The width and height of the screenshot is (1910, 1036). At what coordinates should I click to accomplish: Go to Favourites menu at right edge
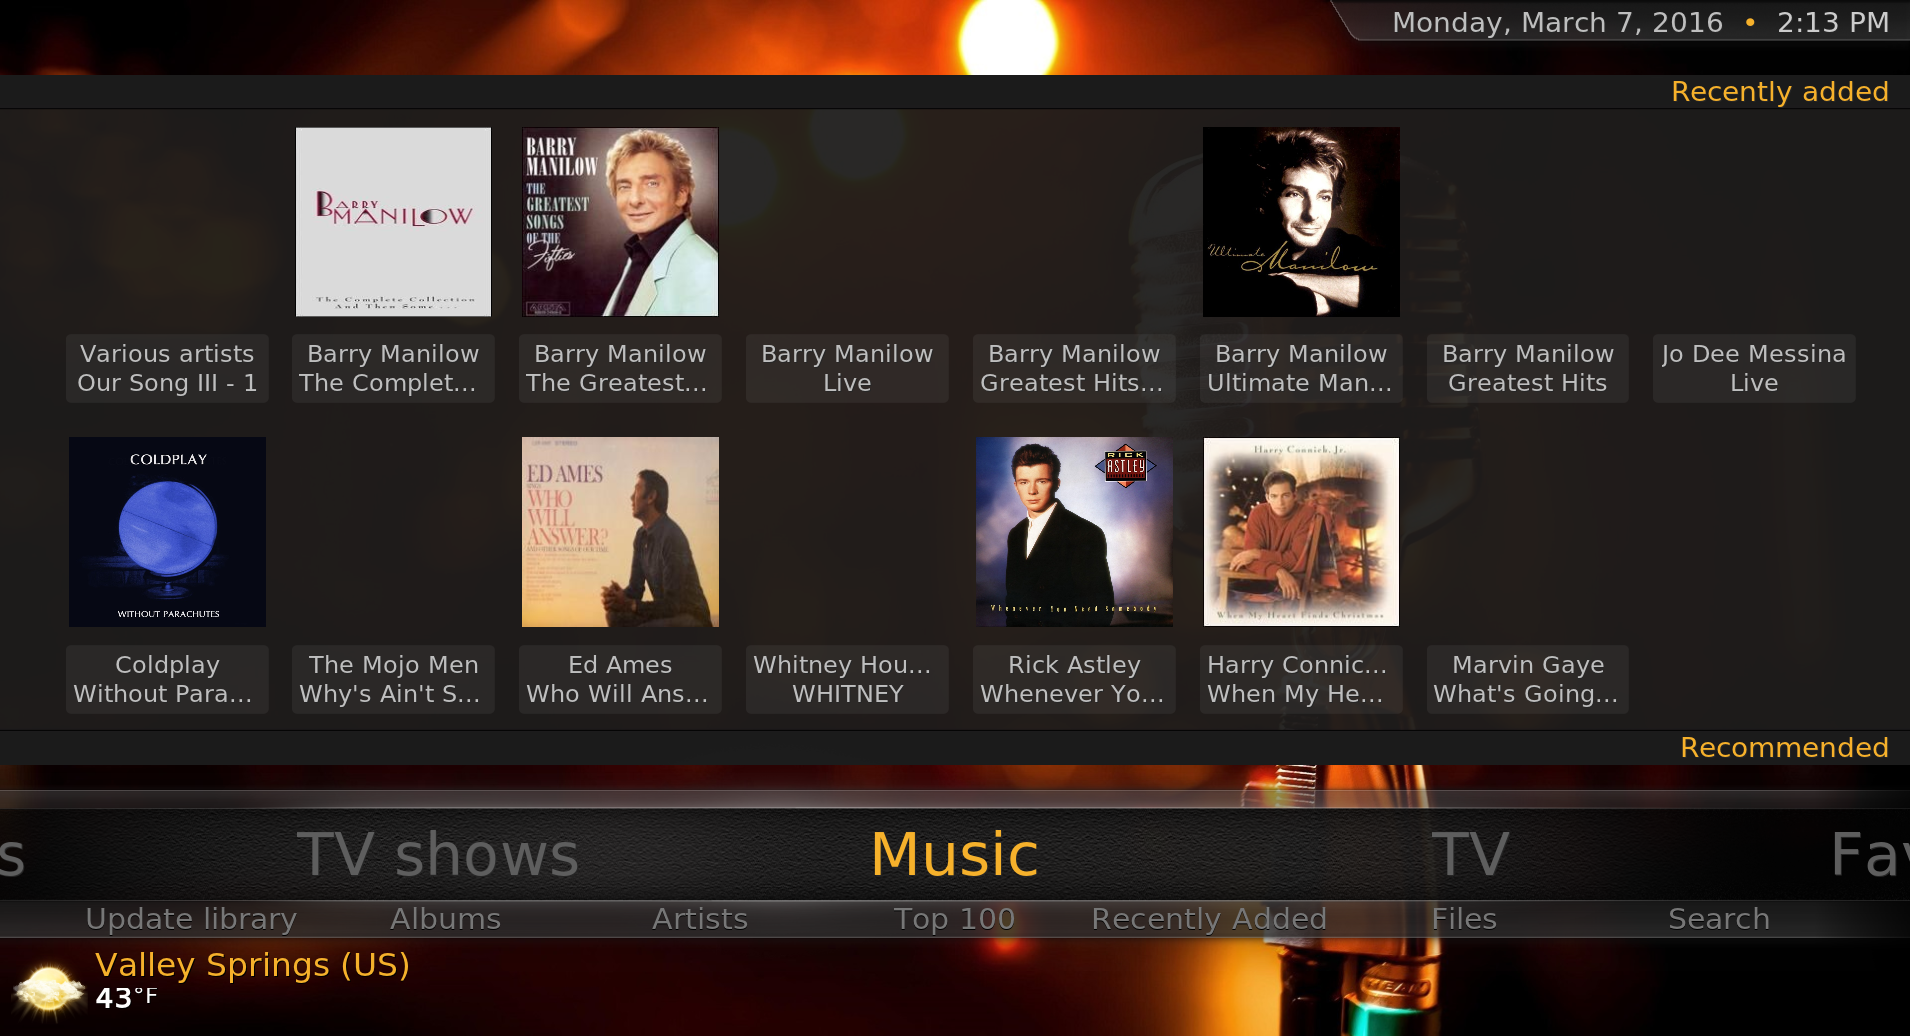click(1869, 855)
